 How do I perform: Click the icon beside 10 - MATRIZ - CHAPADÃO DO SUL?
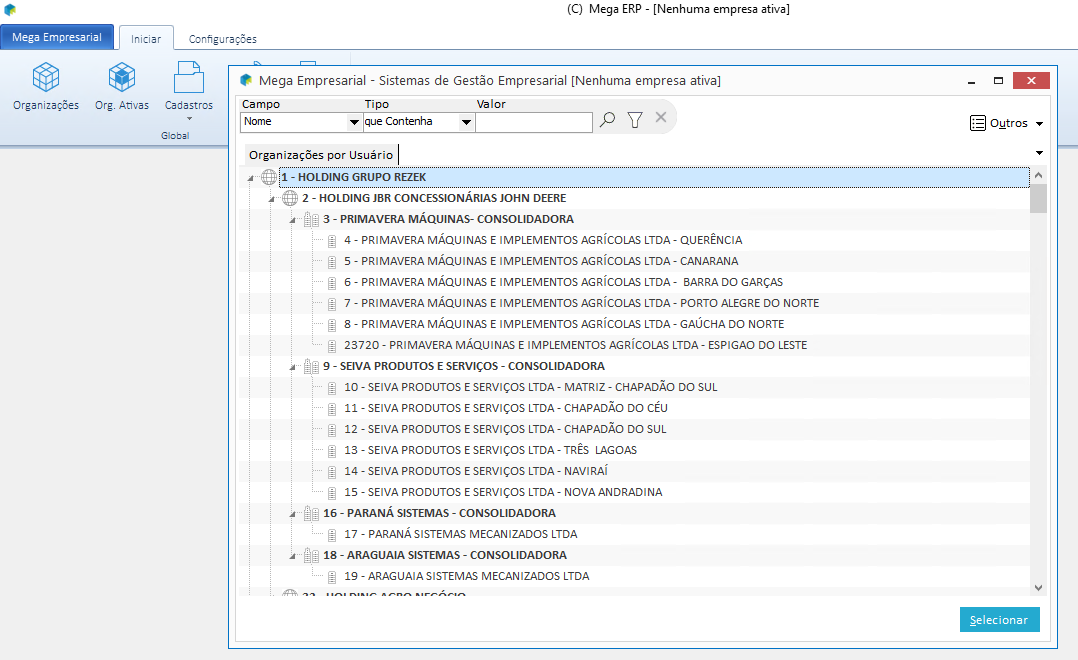point(332,388)
